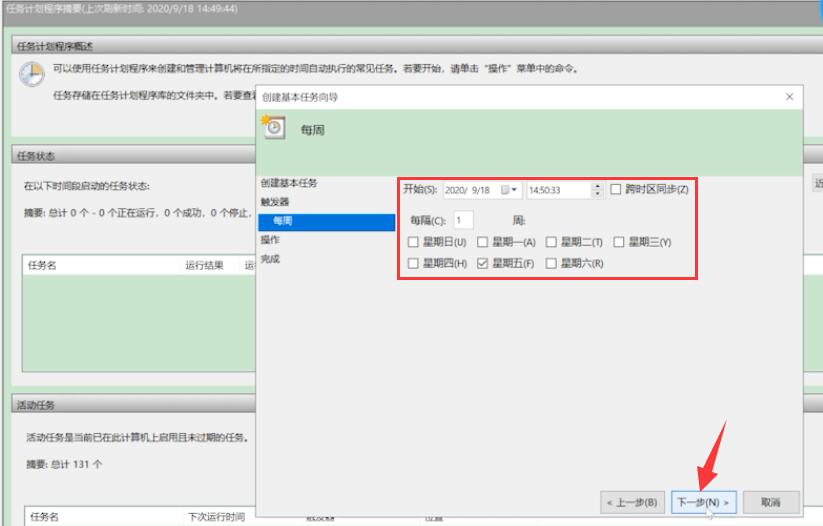Select 完成 step in wizard sidebar
Viewport: 823px width, 526px height.
(270, 259)
